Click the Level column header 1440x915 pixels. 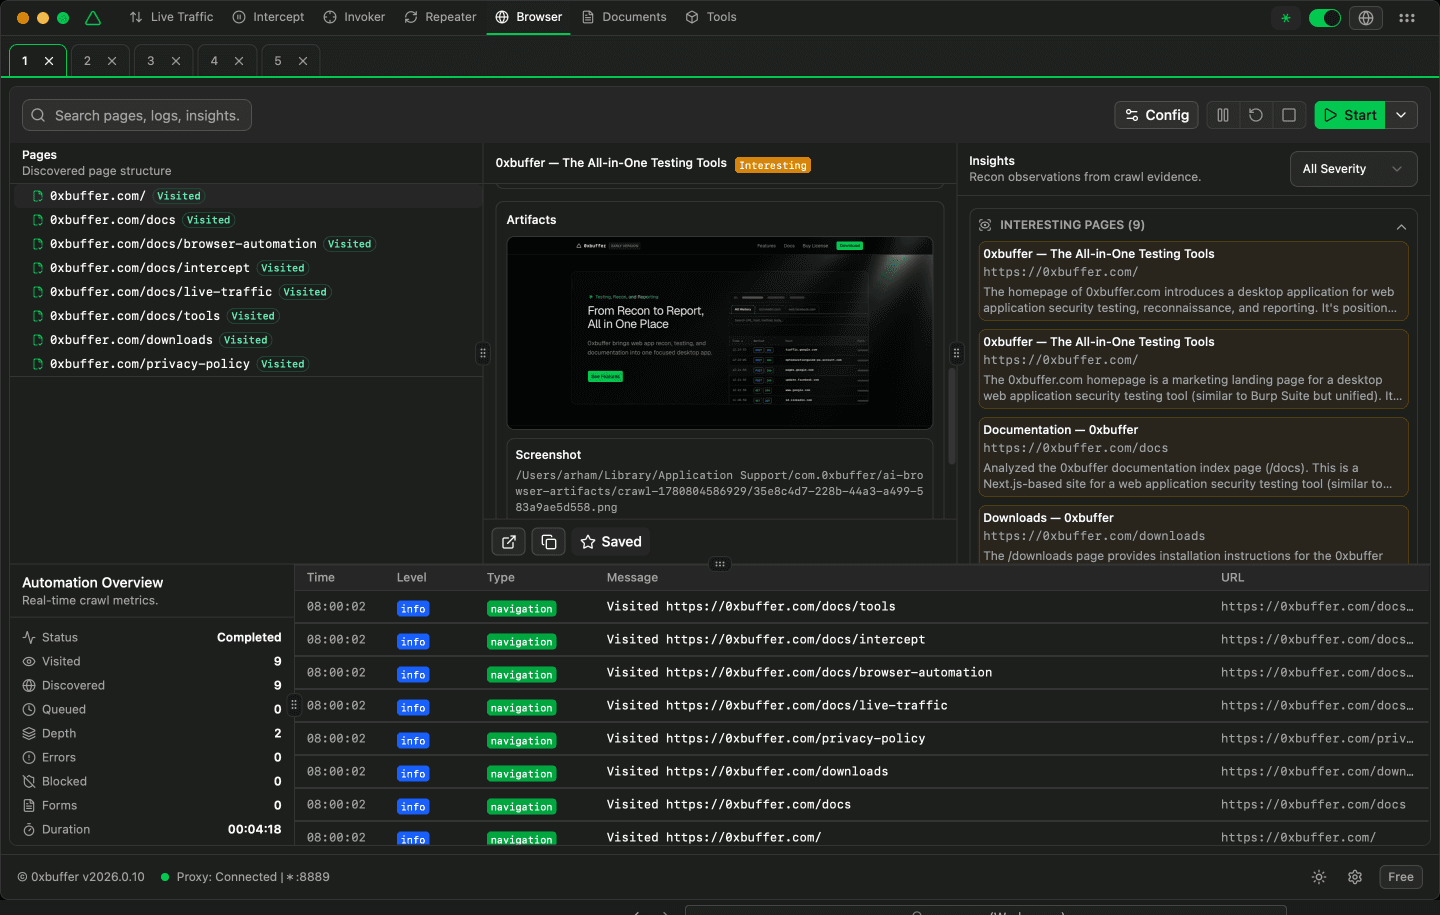pos(411,578)
